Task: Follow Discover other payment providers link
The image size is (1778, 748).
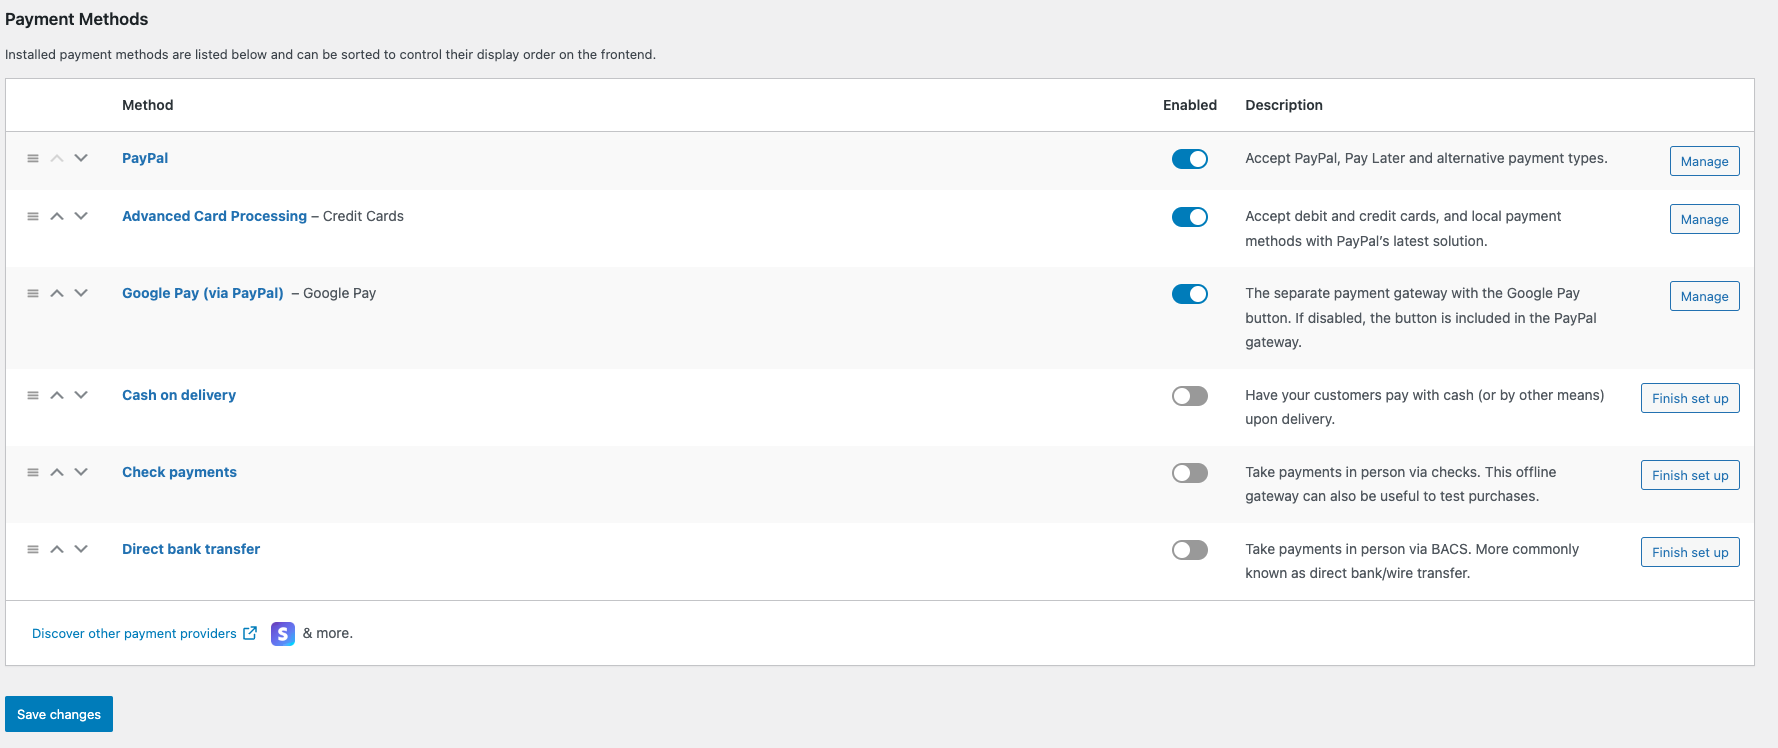Action: point(134,633)
